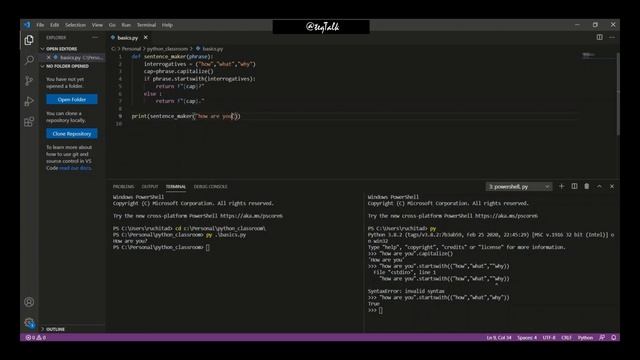Switch to the Problems tab

coord(123,187)
